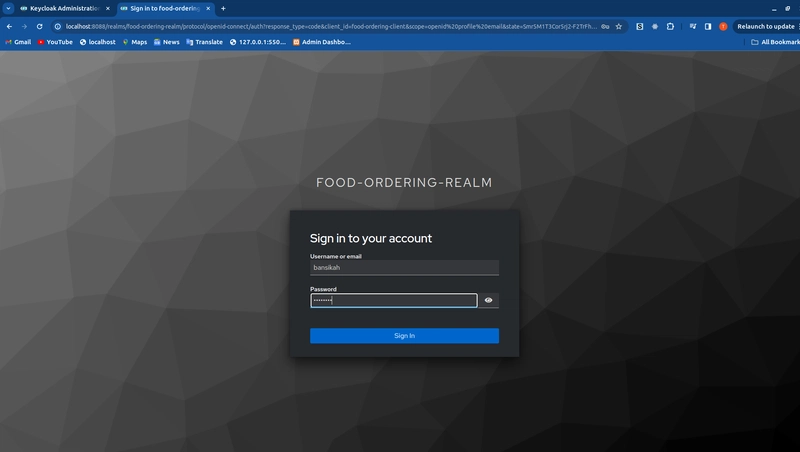This screenshot has height=452, width=800.
Task: Open the All Bookmarks folder
Action: (x=776, y=42)
